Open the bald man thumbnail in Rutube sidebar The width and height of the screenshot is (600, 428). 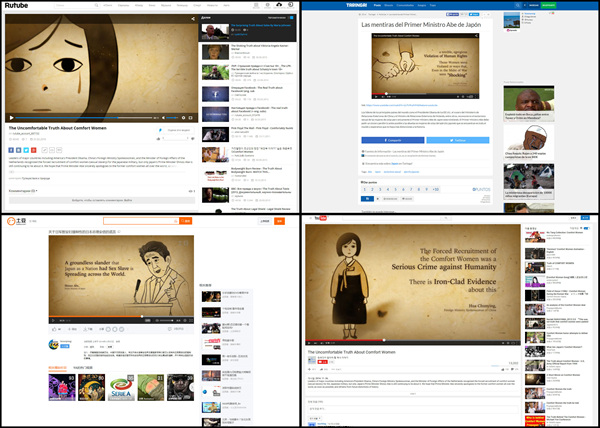click(x=215, y=32)
